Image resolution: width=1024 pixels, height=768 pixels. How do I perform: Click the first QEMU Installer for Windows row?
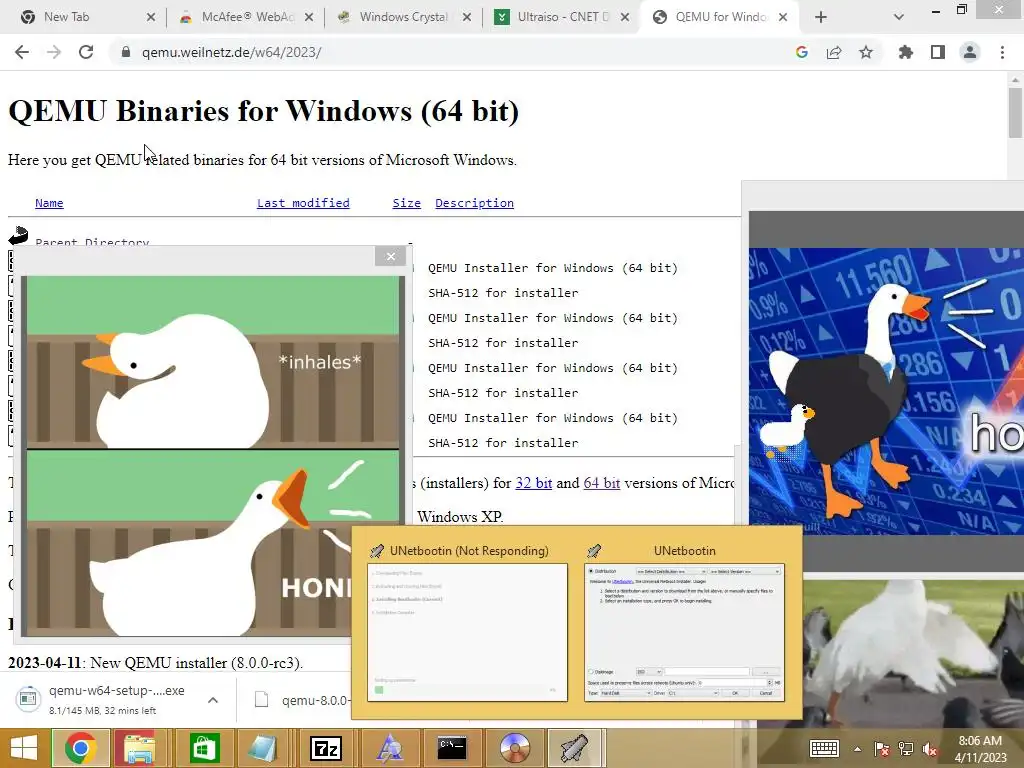coord(552,268)
